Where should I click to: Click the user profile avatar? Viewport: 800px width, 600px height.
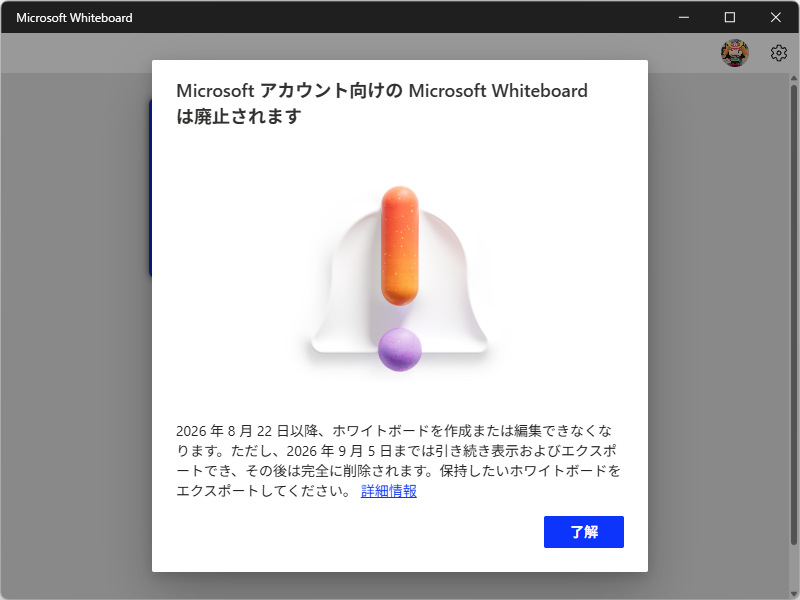tap(735, 53)
